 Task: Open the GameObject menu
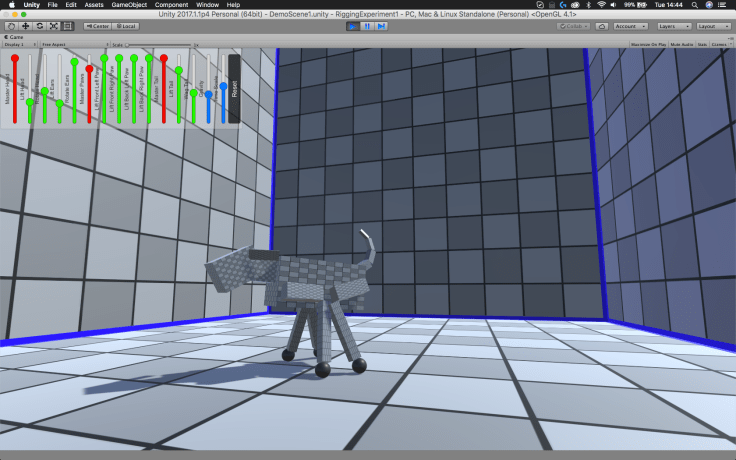point(128,5)
